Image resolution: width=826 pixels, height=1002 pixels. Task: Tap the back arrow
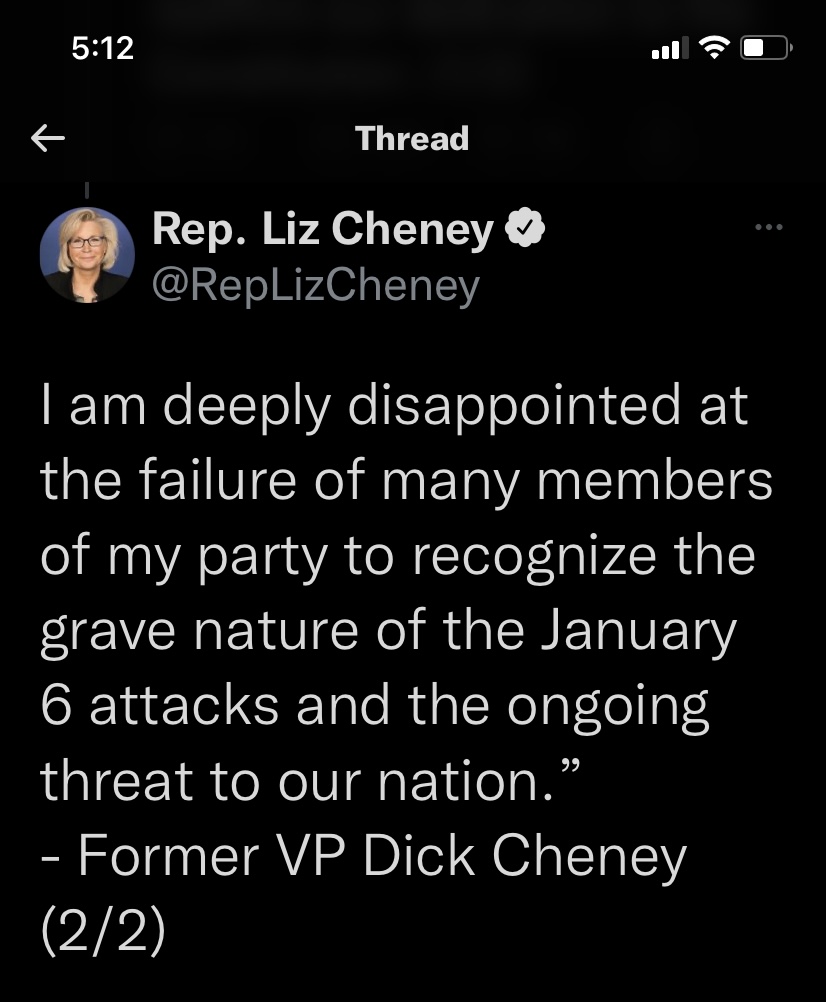pyautogui.click(x=48, y=139)
